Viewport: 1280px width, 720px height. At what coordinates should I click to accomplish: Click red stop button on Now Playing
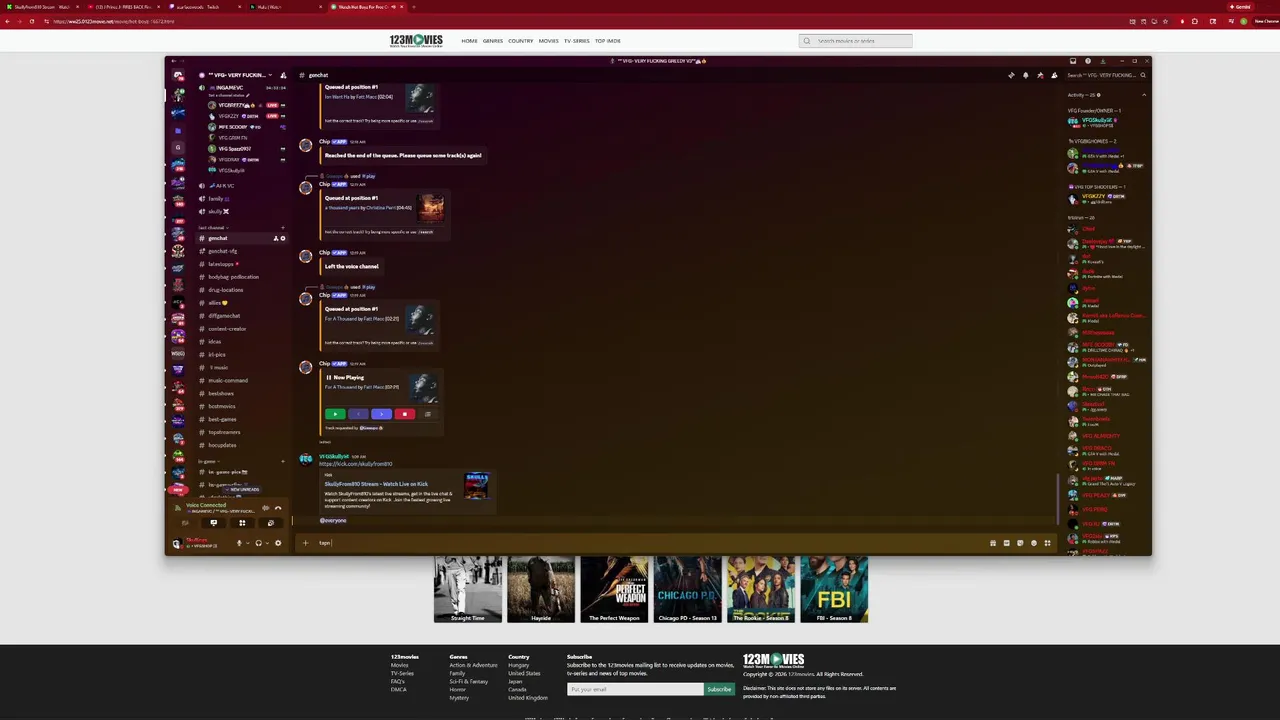pos(405,414)
